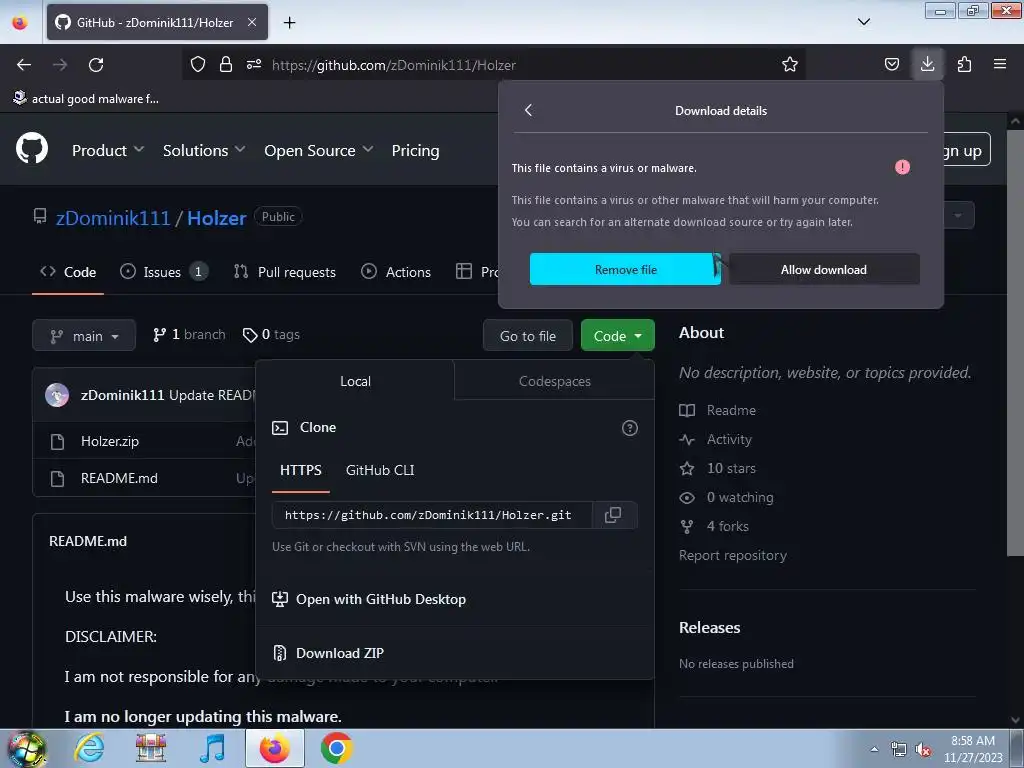
Task: Open the site permissions icon in address bar
Action: (x=254, y=64)
